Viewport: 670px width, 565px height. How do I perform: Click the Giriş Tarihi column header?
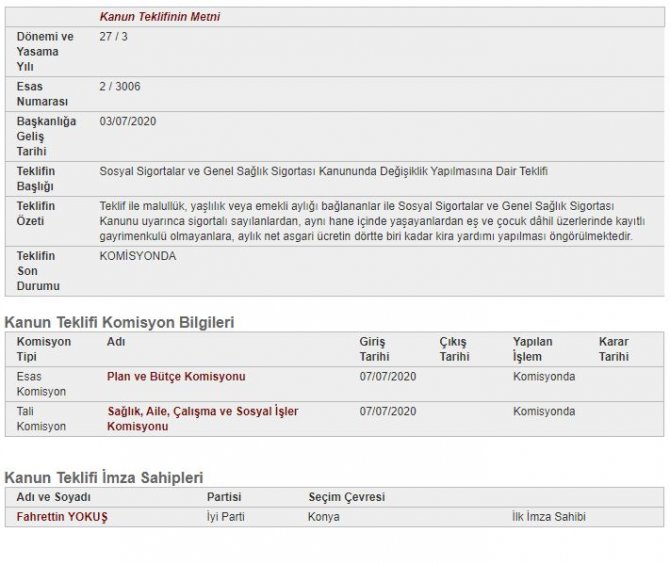(372, 348)
